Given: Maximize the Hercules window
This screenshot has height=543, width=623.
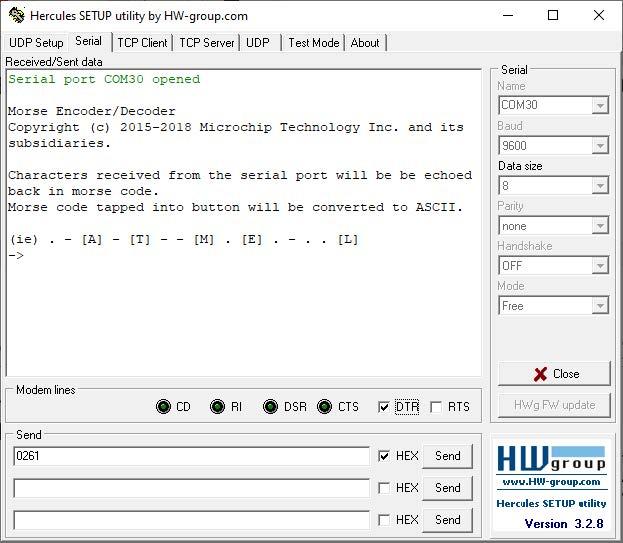Looking at the screenshot, I should point(553,15).
